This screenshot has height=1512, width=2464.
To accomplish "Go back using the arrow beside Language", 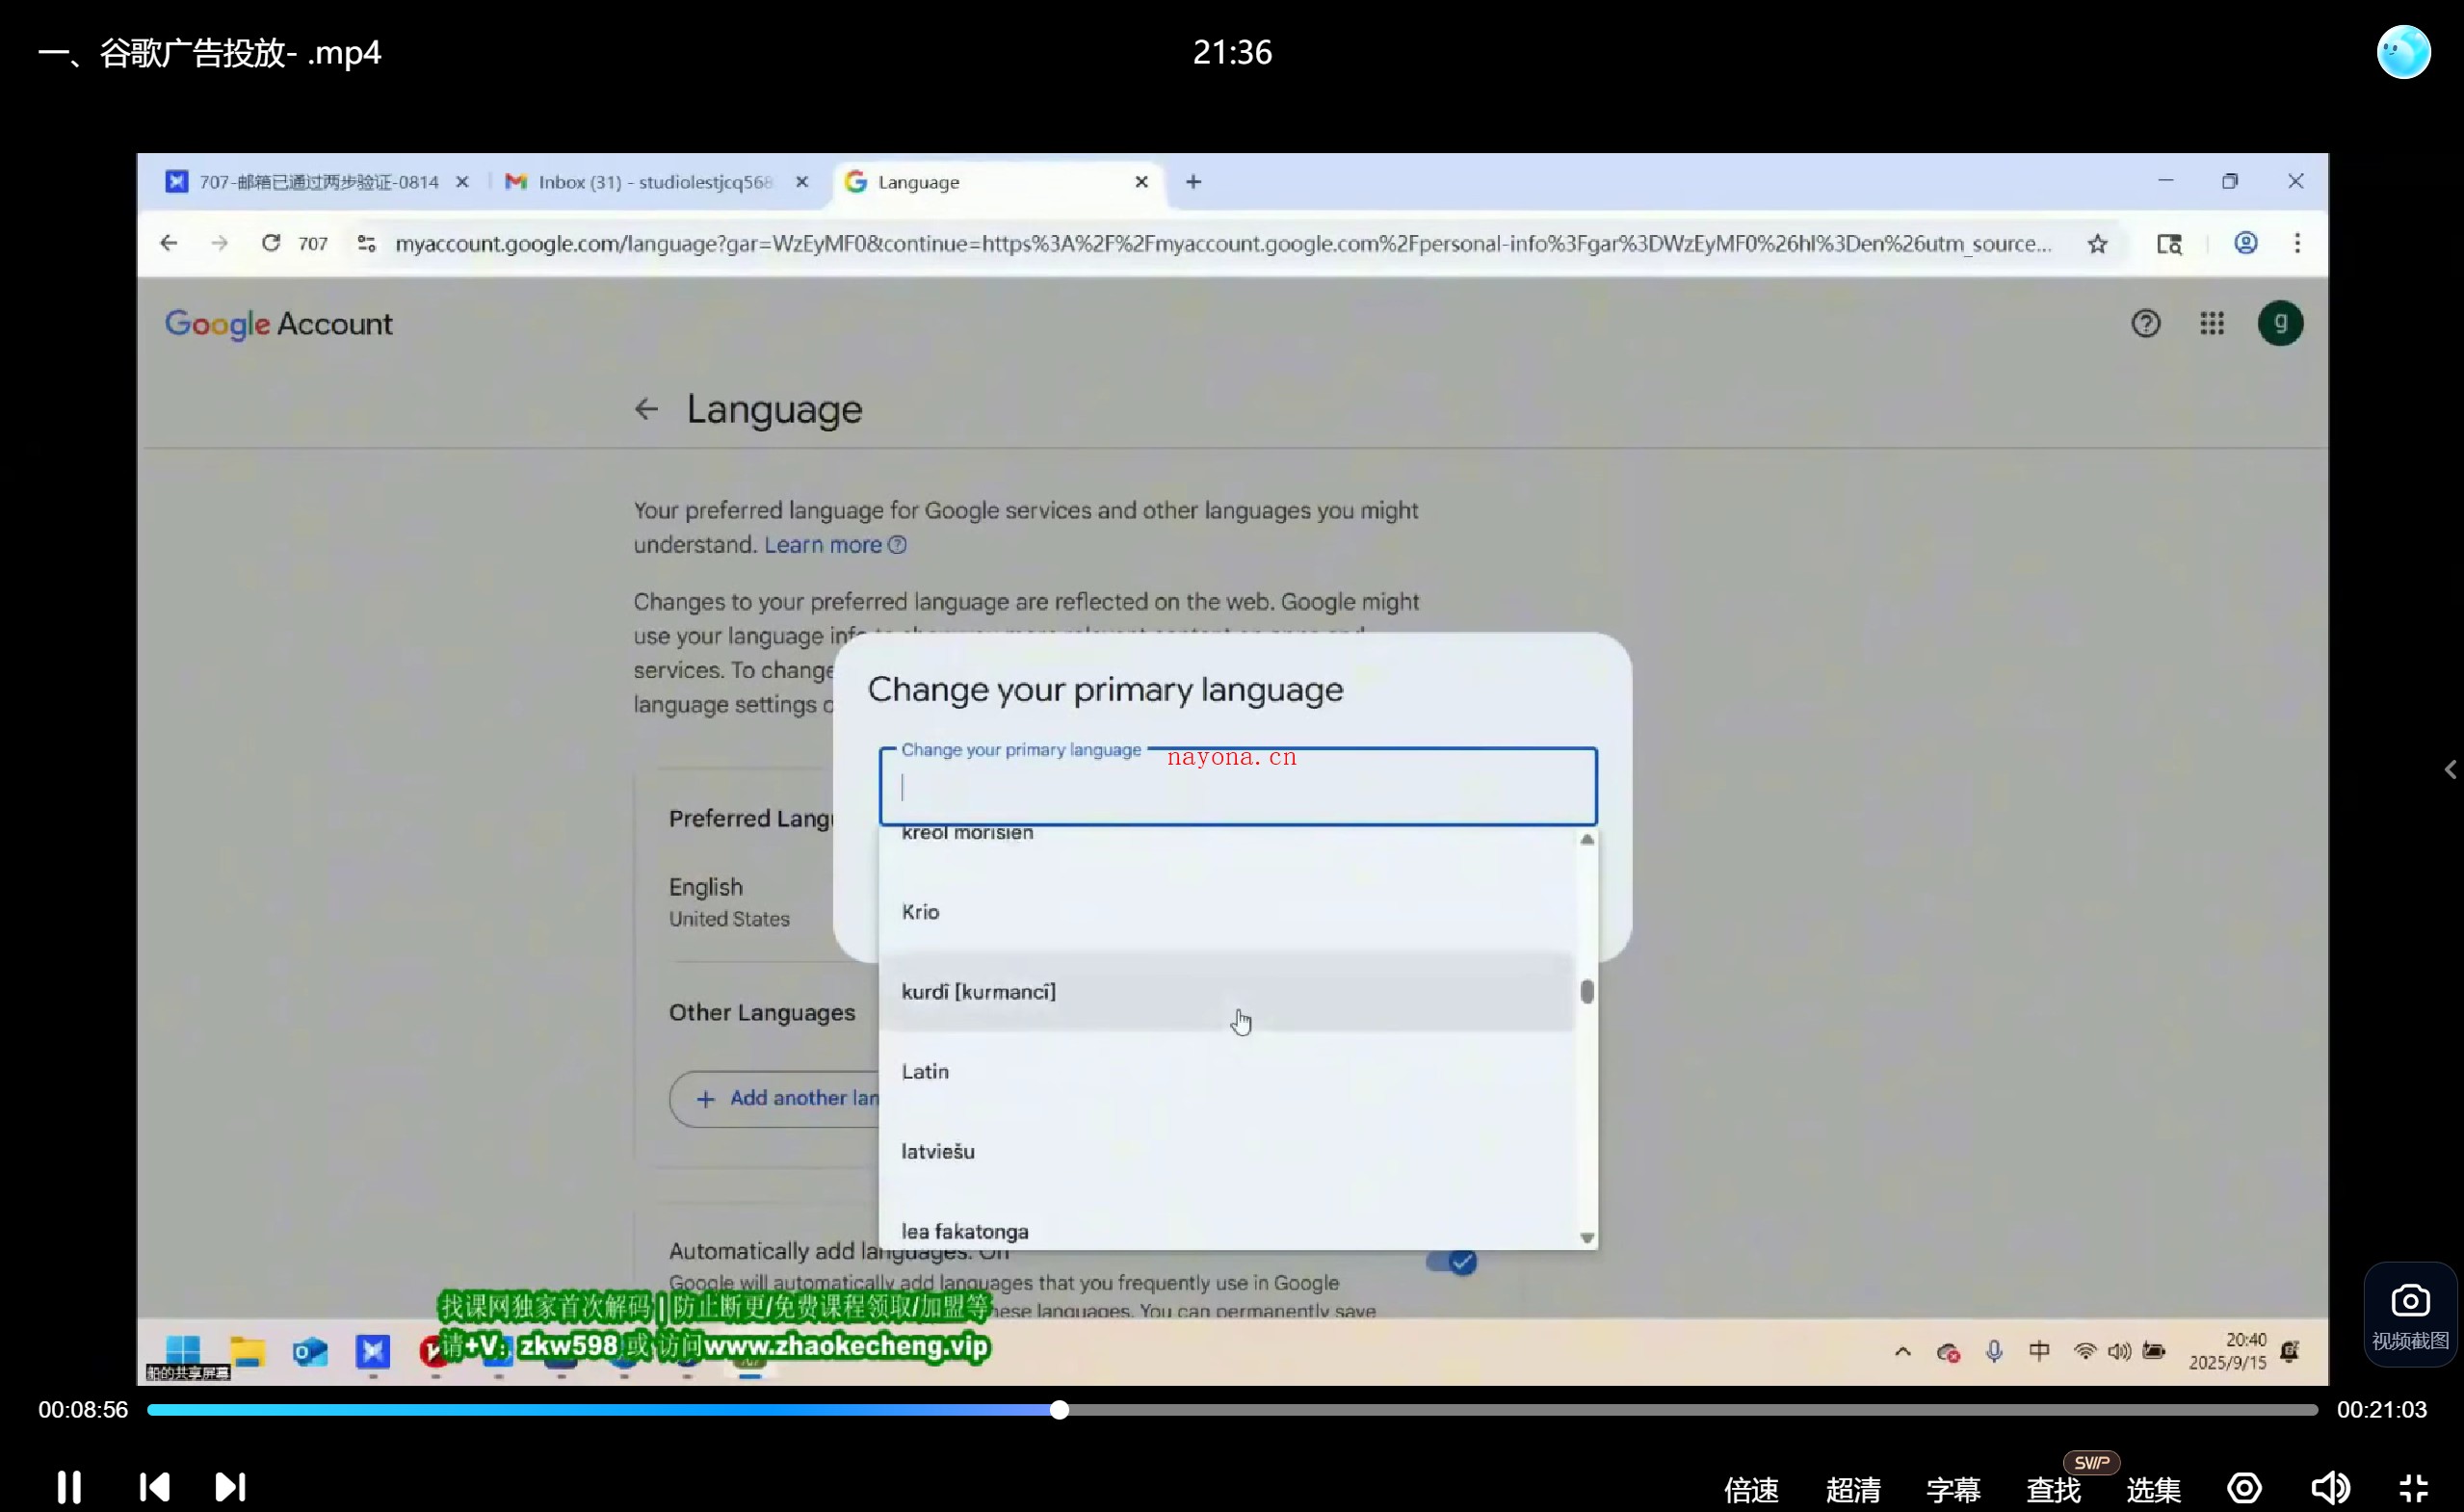I will pos(647,409).
